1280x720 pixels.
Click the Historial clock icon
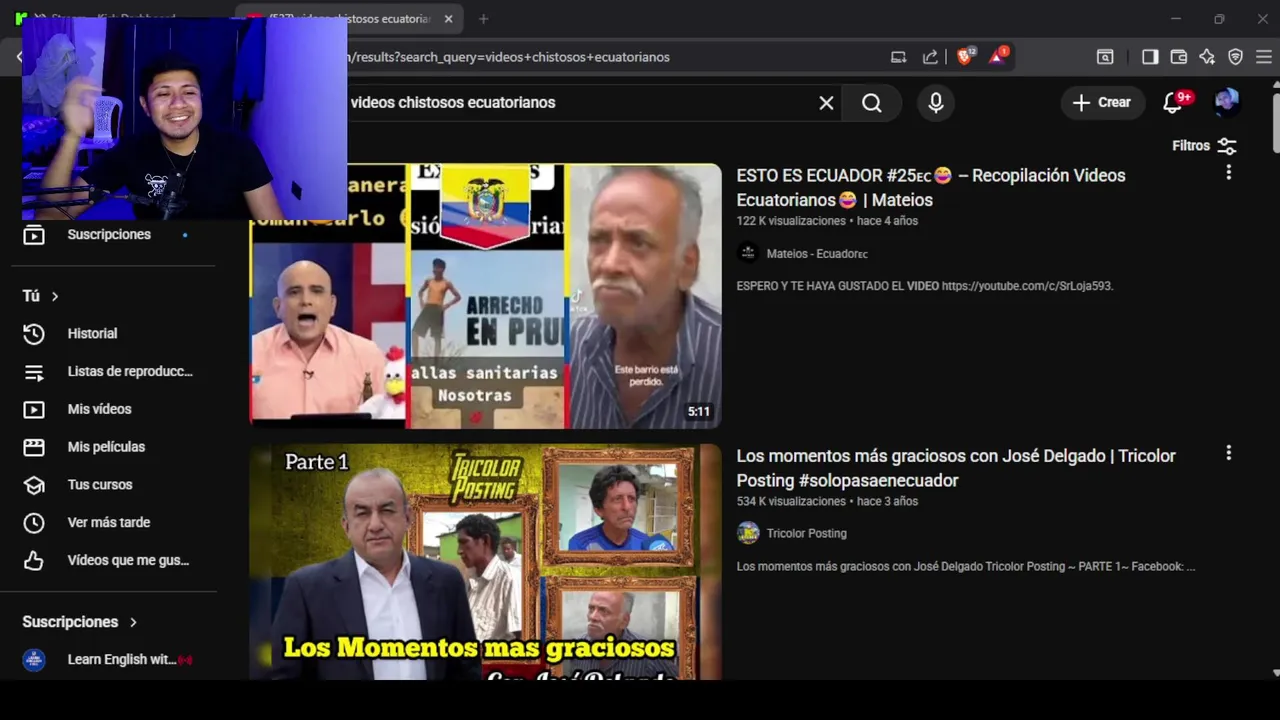click(34, 334)
